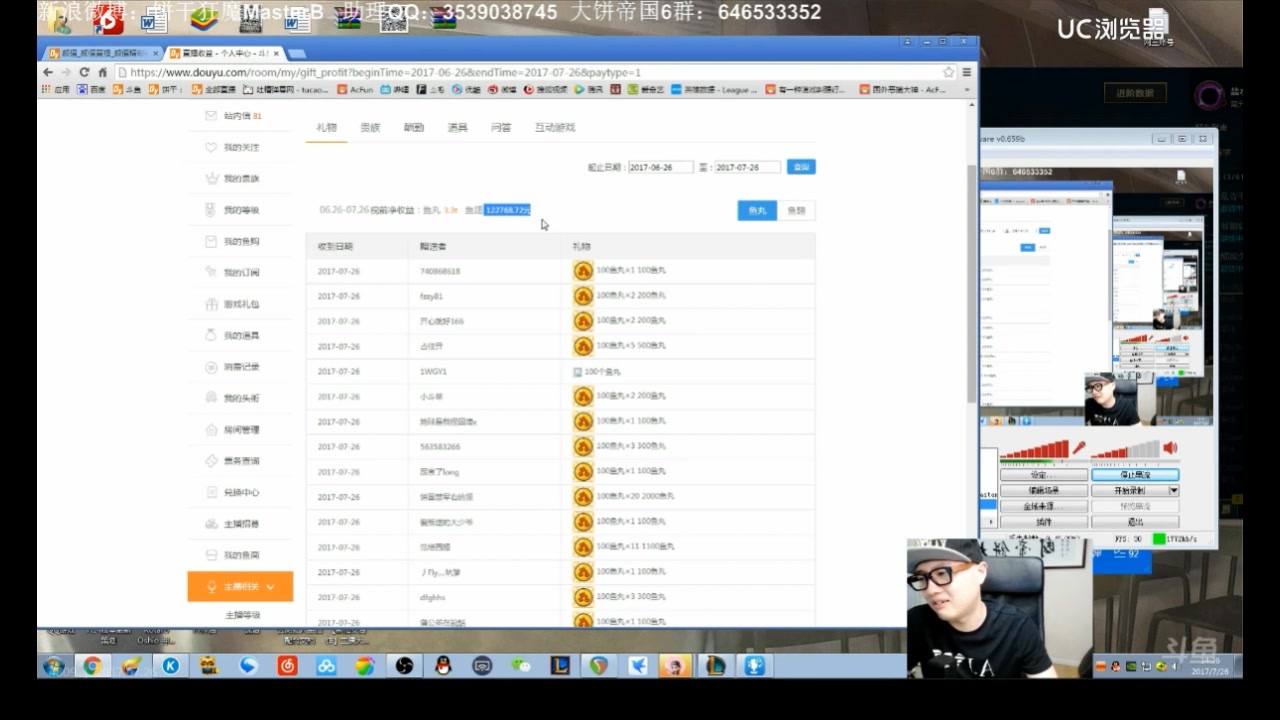Switch to the 互动游戏 tab
The image size is (1280, 720).
(x=555, y=128)
